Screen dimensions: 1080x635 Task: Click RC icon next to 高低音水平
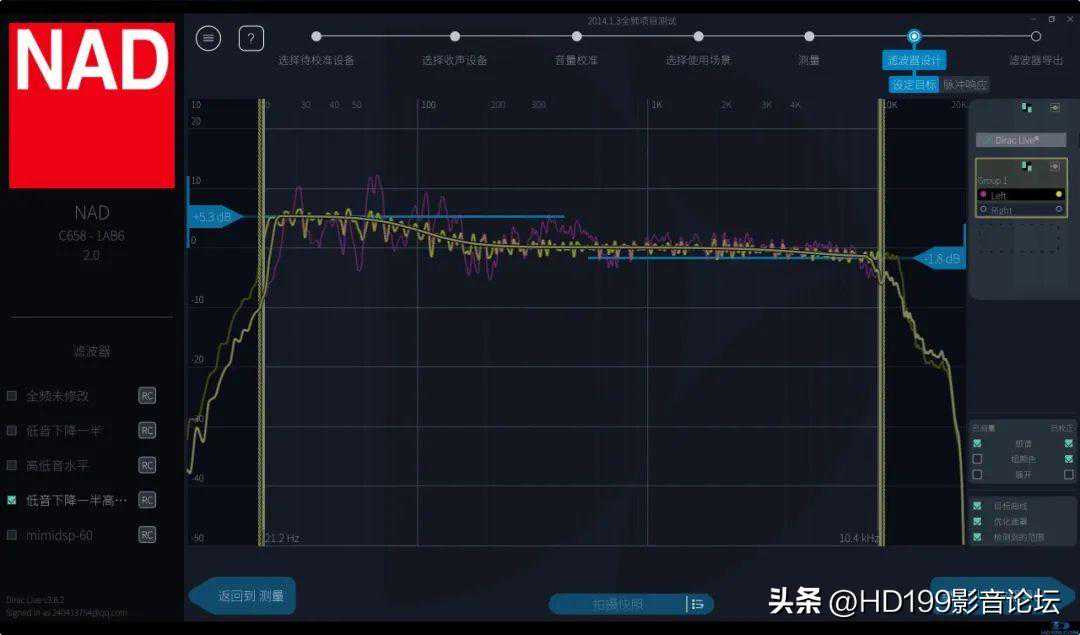pos(147,465)
